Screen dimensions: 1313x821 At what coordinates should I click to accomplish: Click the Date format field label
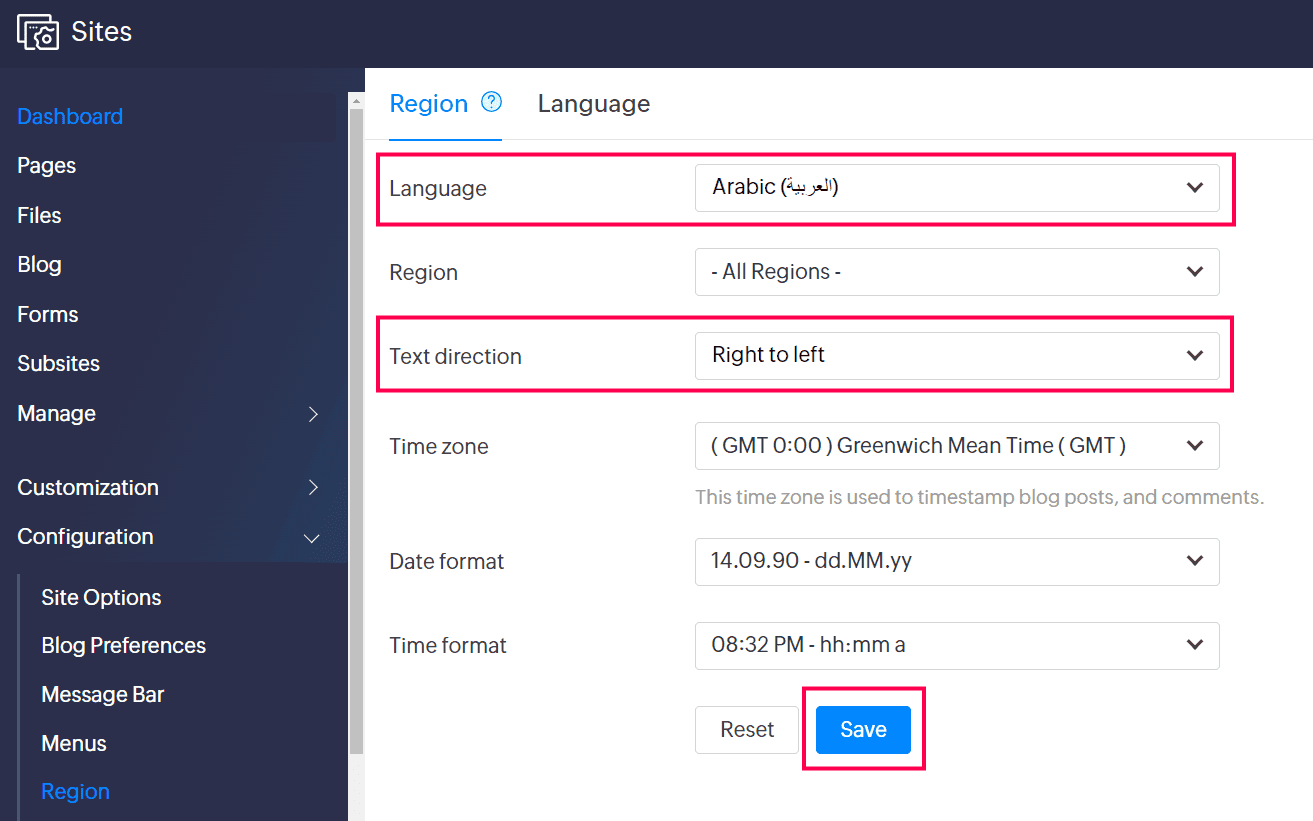[447, 562]
